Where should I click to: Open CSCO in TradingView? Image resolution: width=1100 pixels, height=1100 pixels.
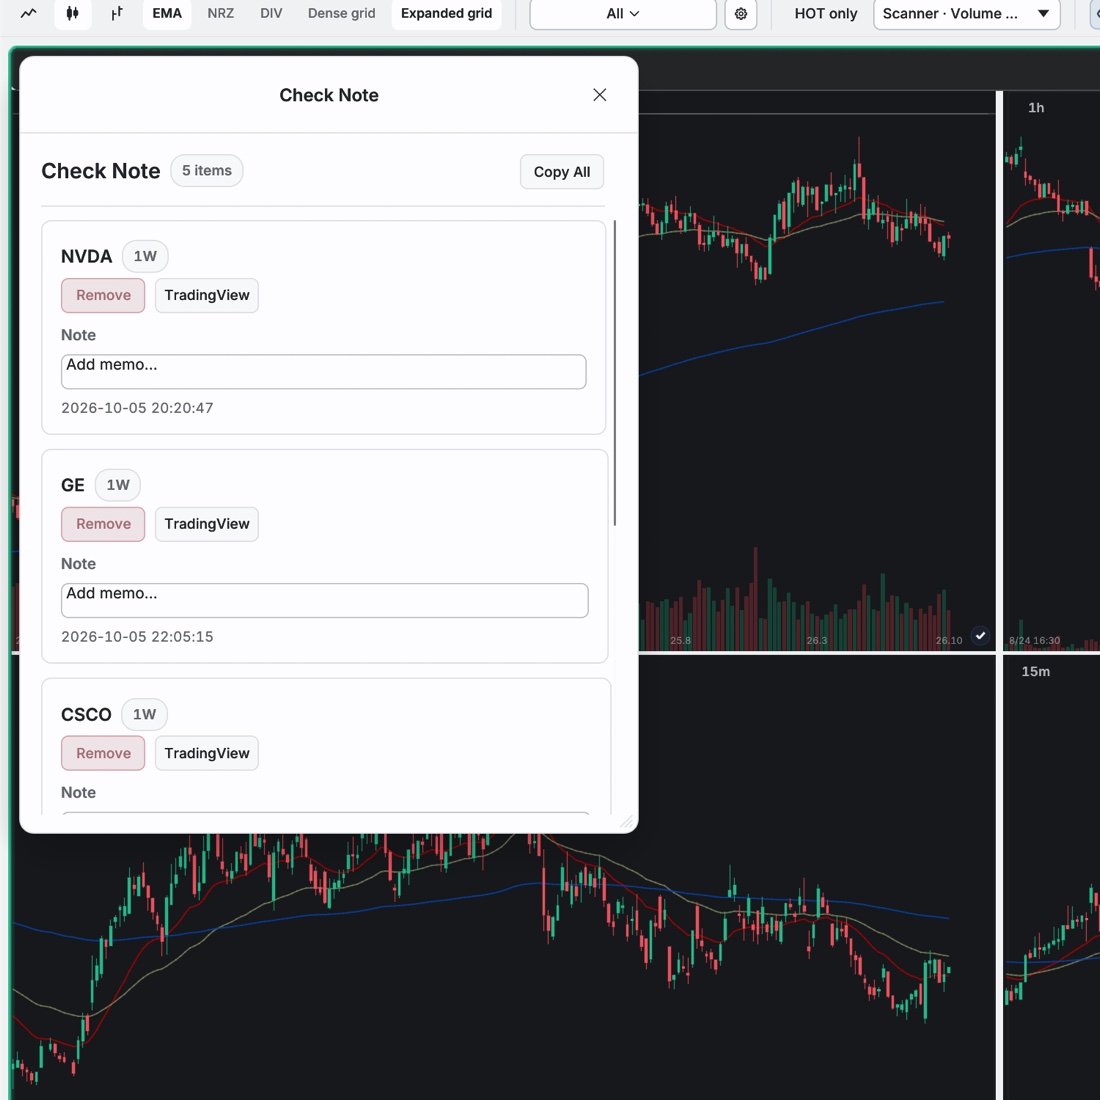(x=207, y=753)
